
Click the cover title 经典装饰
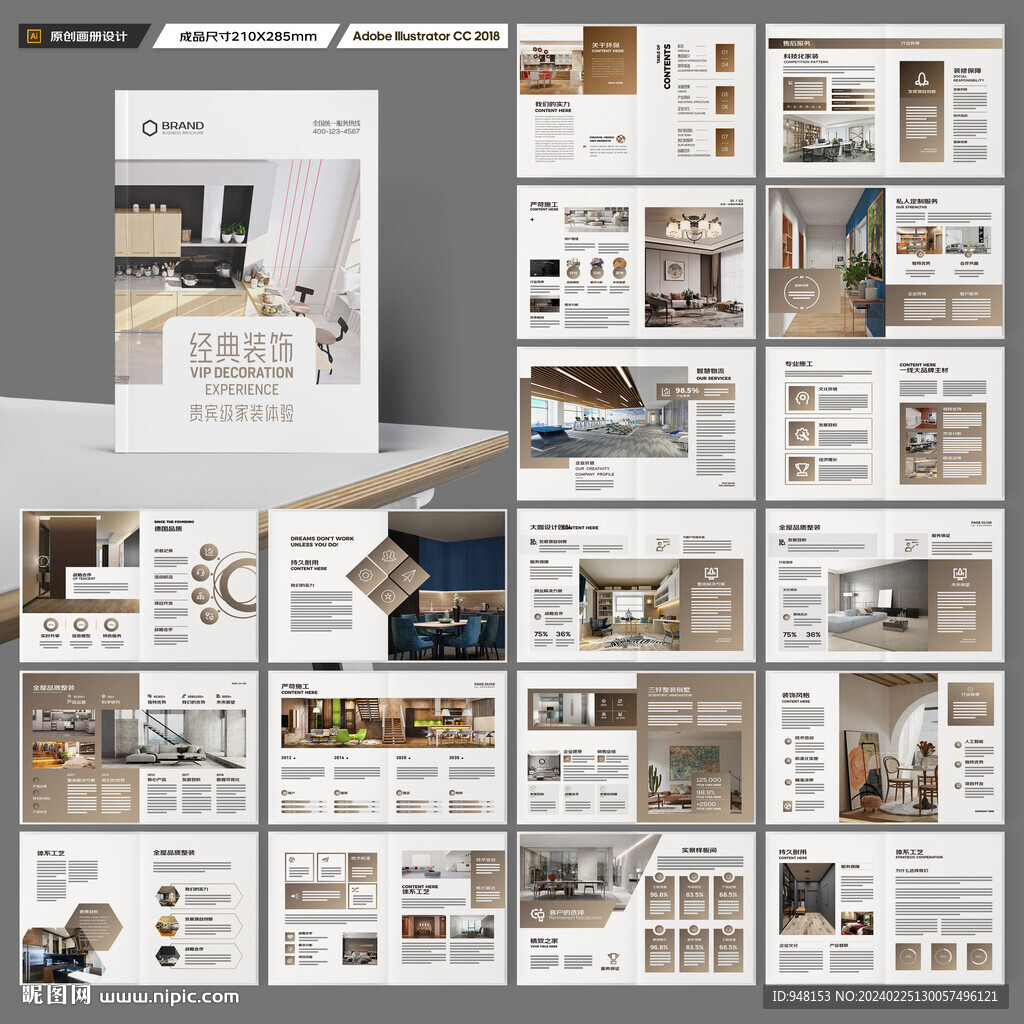tap(242, 347)
